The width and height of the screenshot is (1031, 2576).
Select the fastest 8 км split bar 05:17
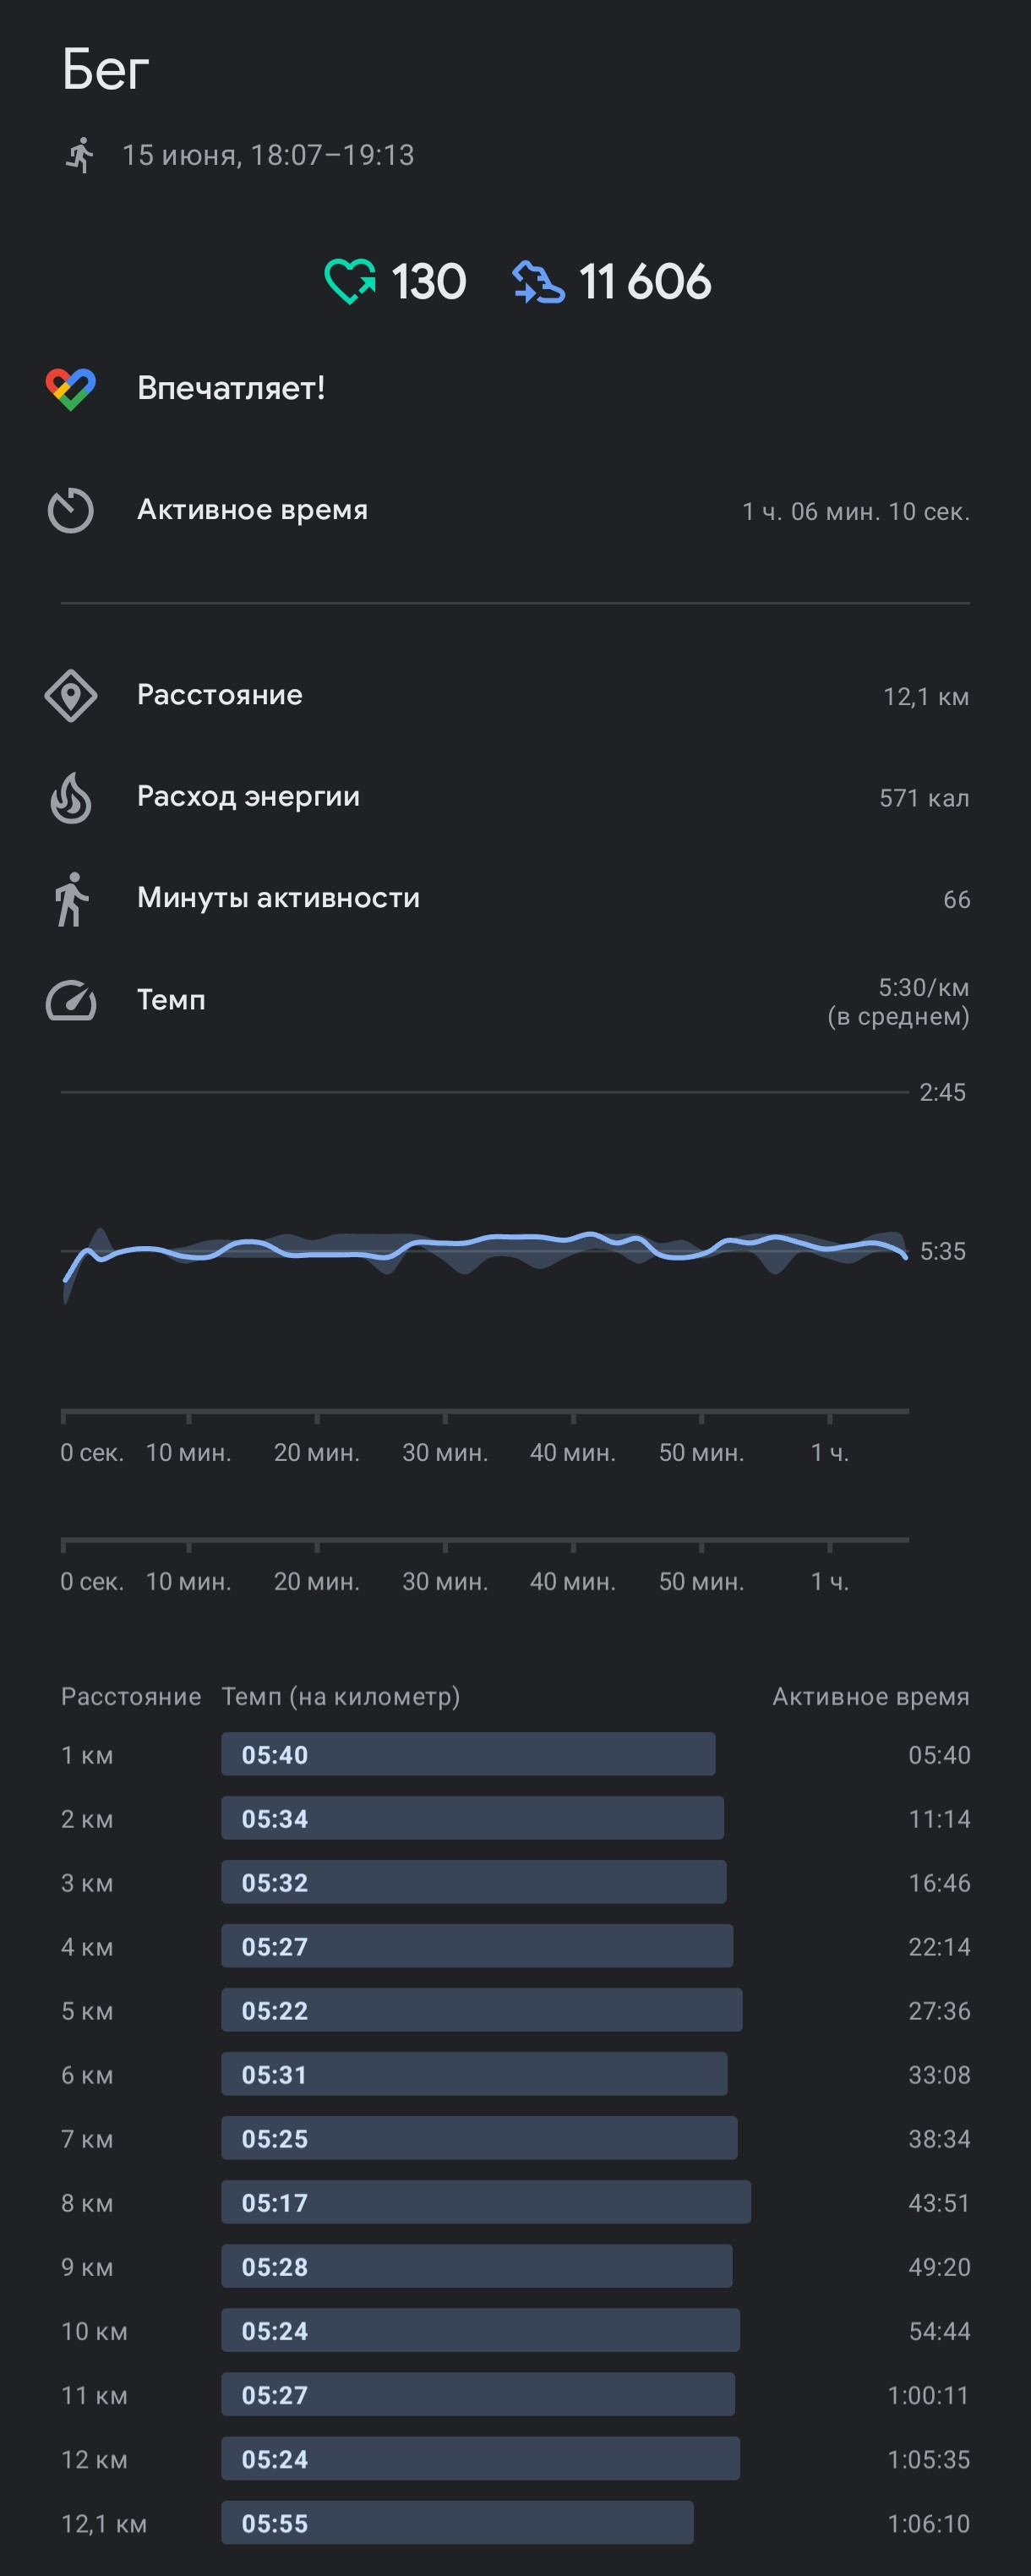click(486, 2202)
